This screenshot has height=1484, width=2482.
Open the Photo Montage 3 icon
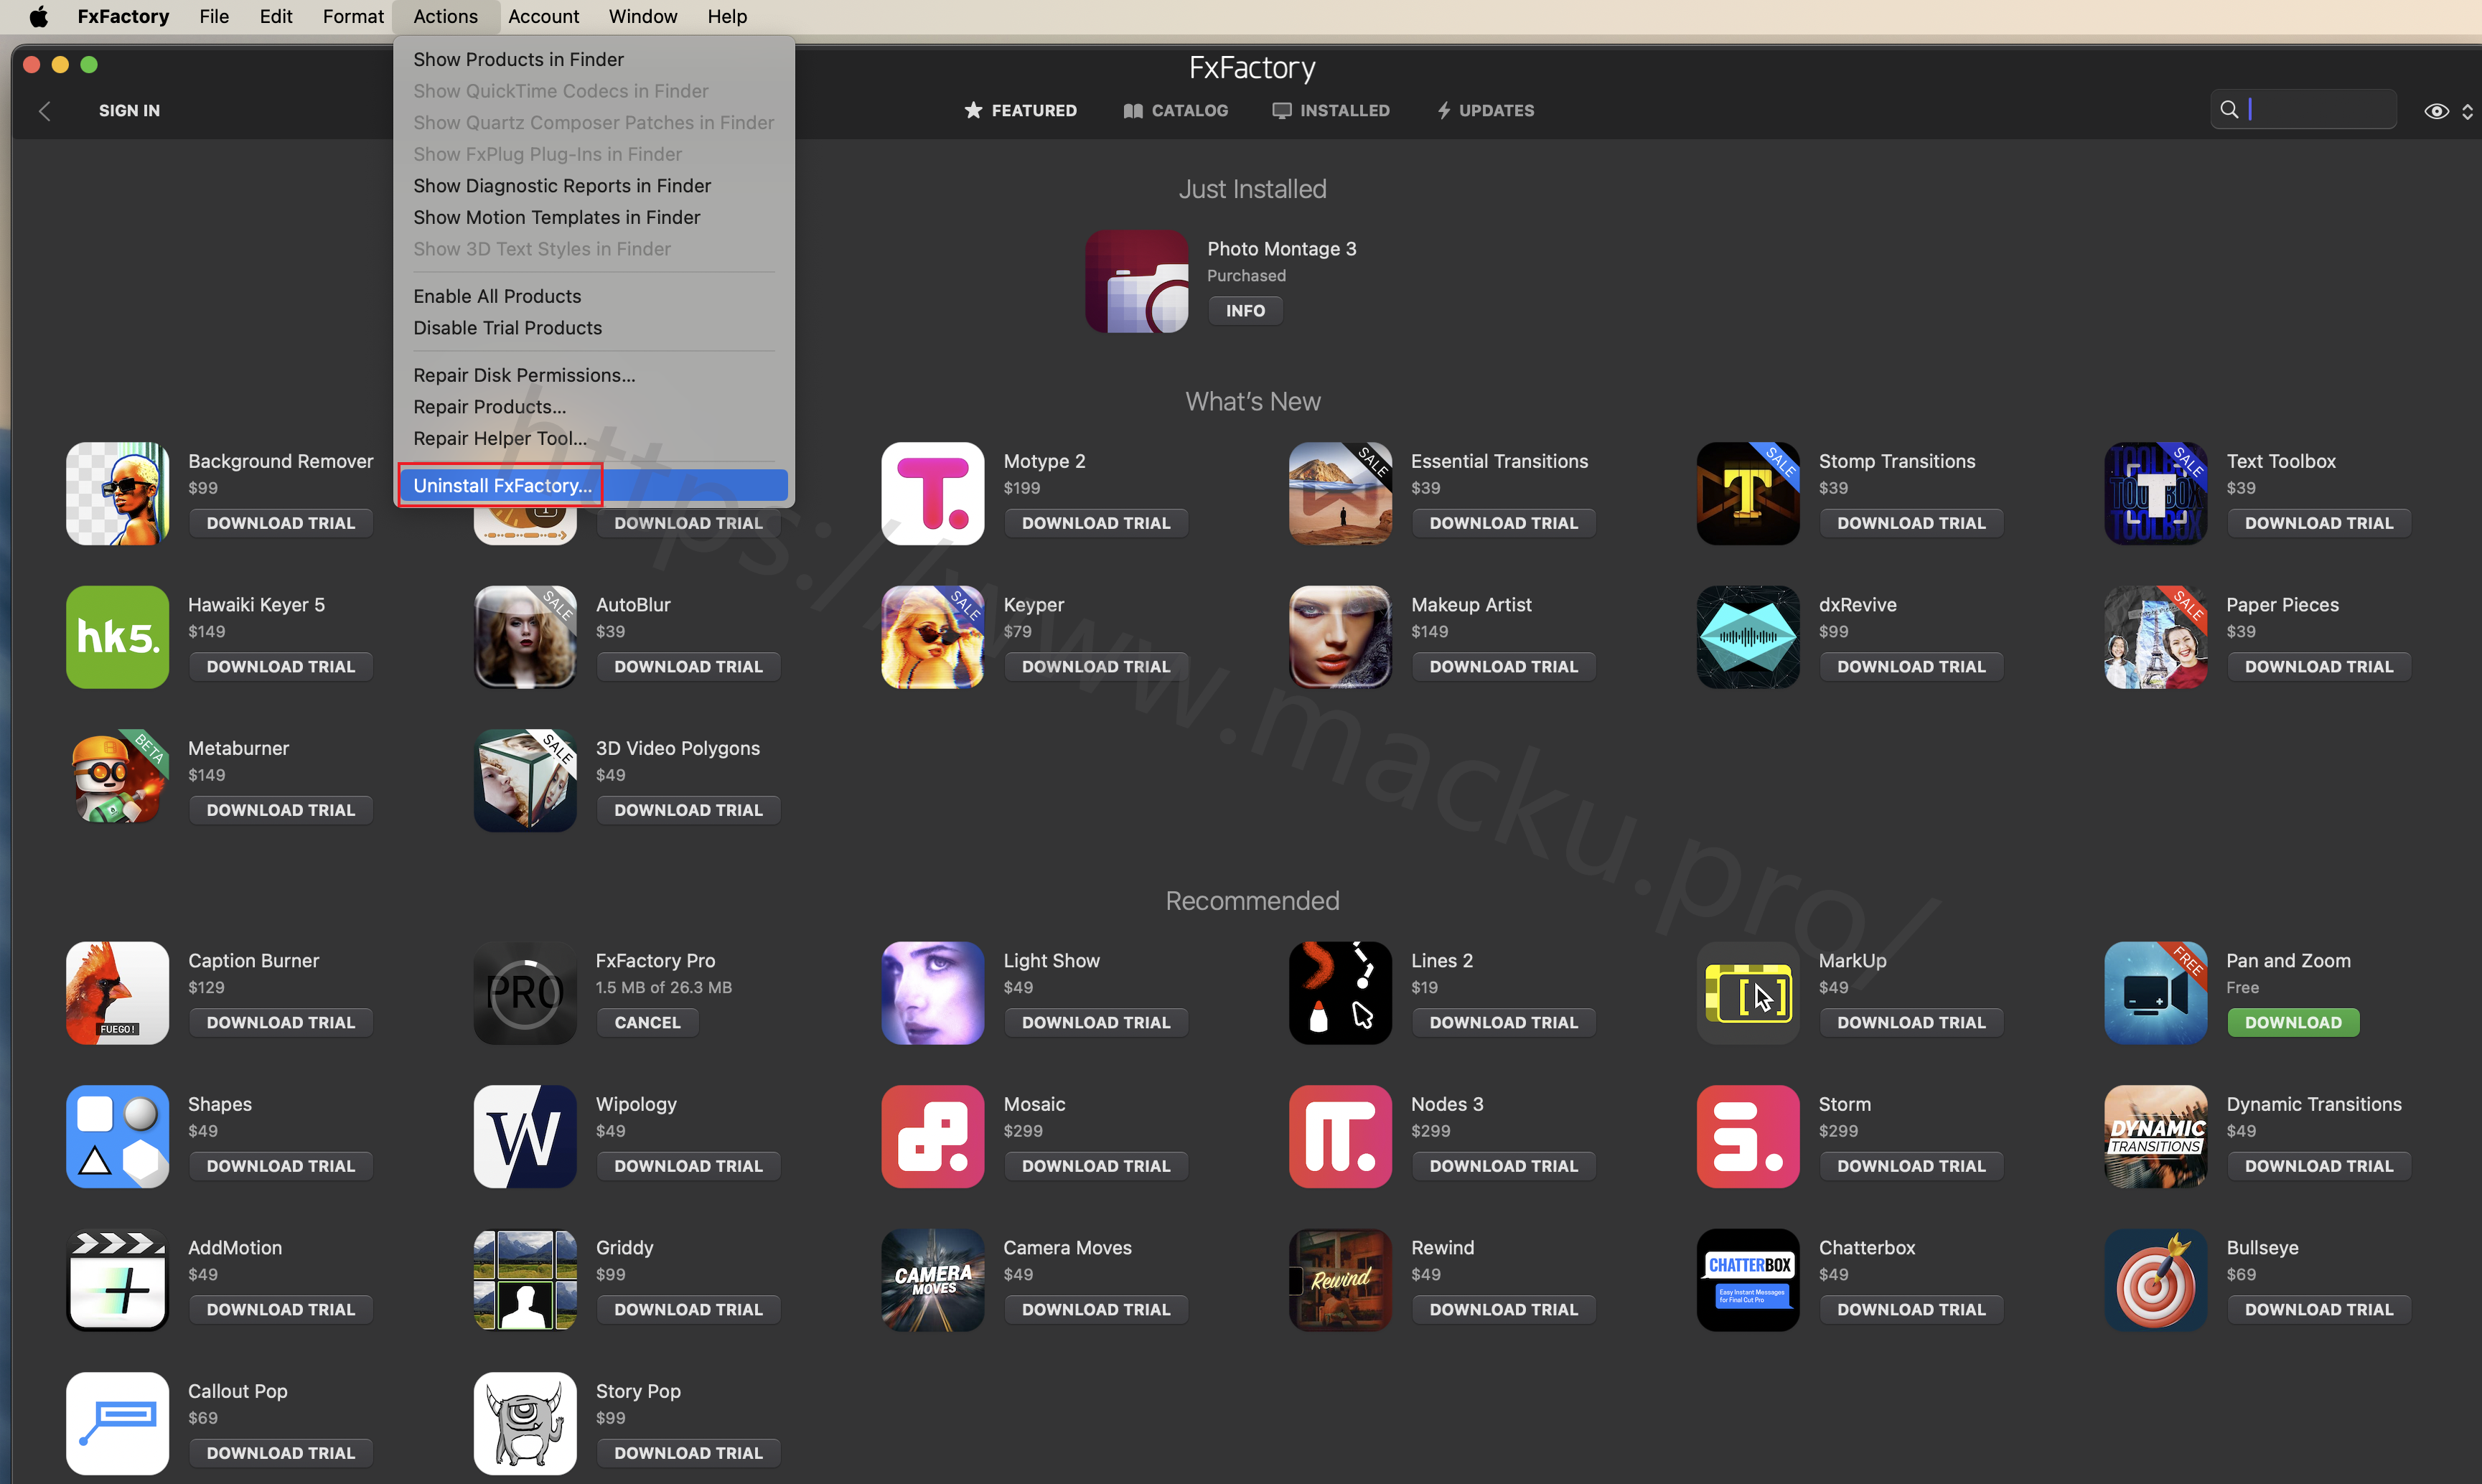coord(1137,281)
